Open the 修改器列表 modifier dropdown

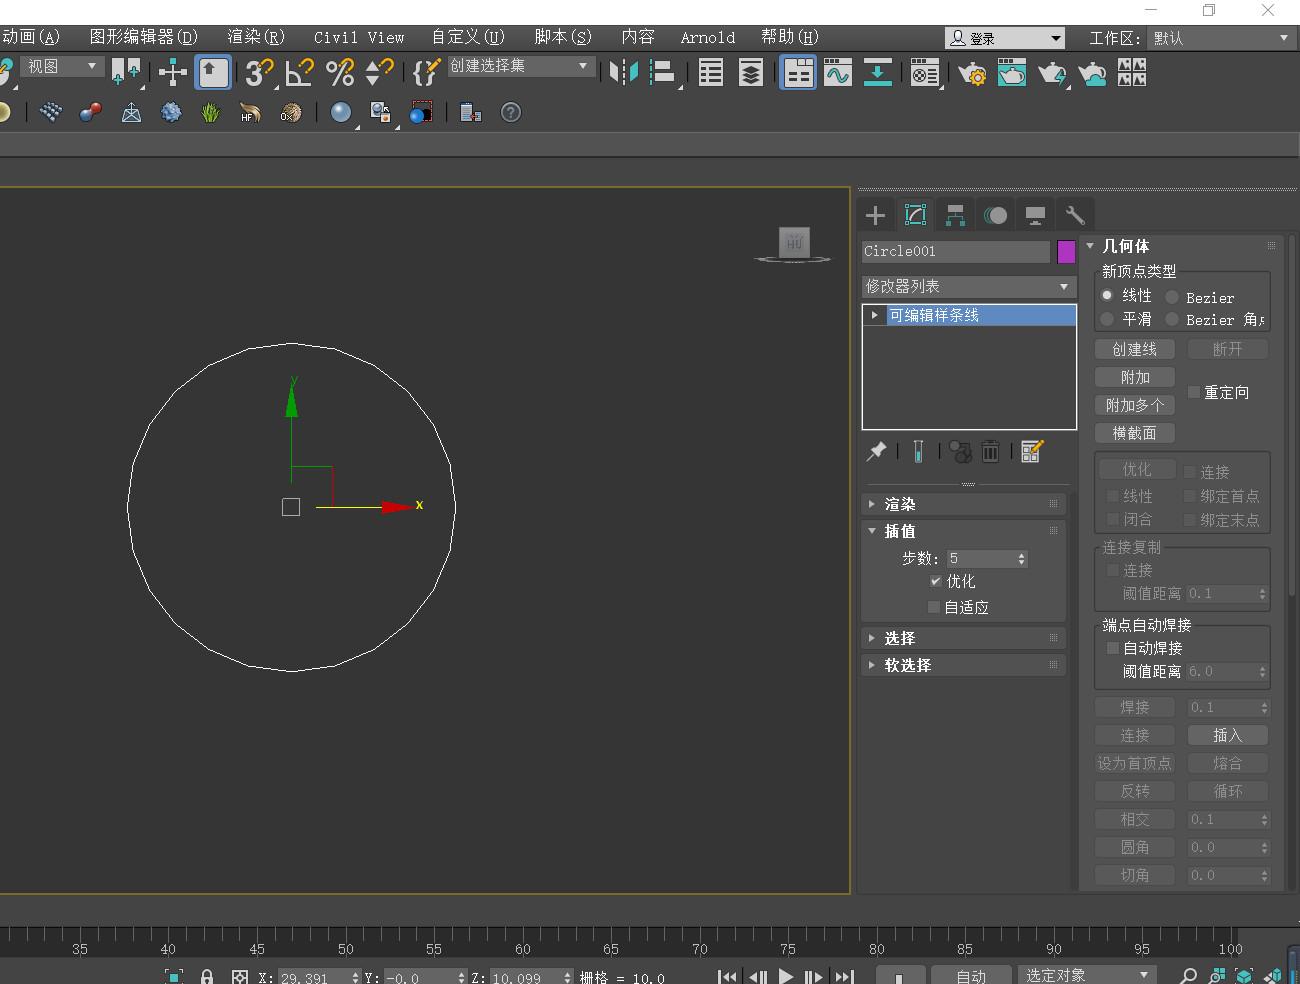(x=967, y=286)
